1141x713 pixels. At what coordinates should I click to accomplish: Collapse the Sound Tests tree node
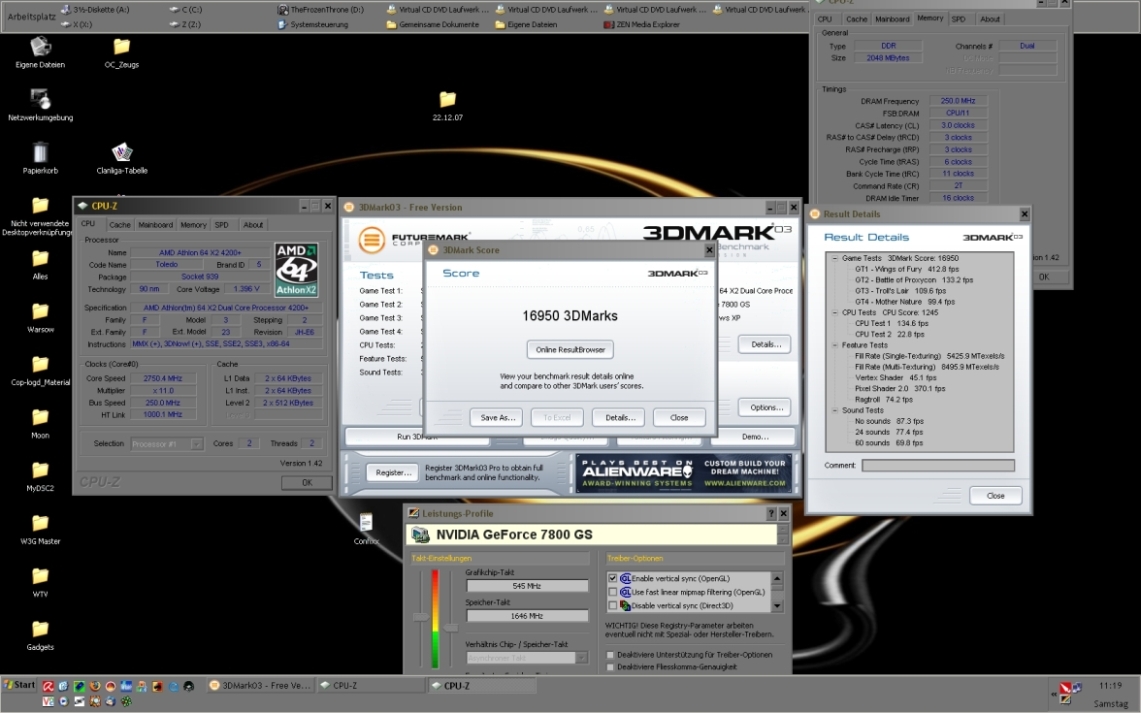click(x=835, y=410)
